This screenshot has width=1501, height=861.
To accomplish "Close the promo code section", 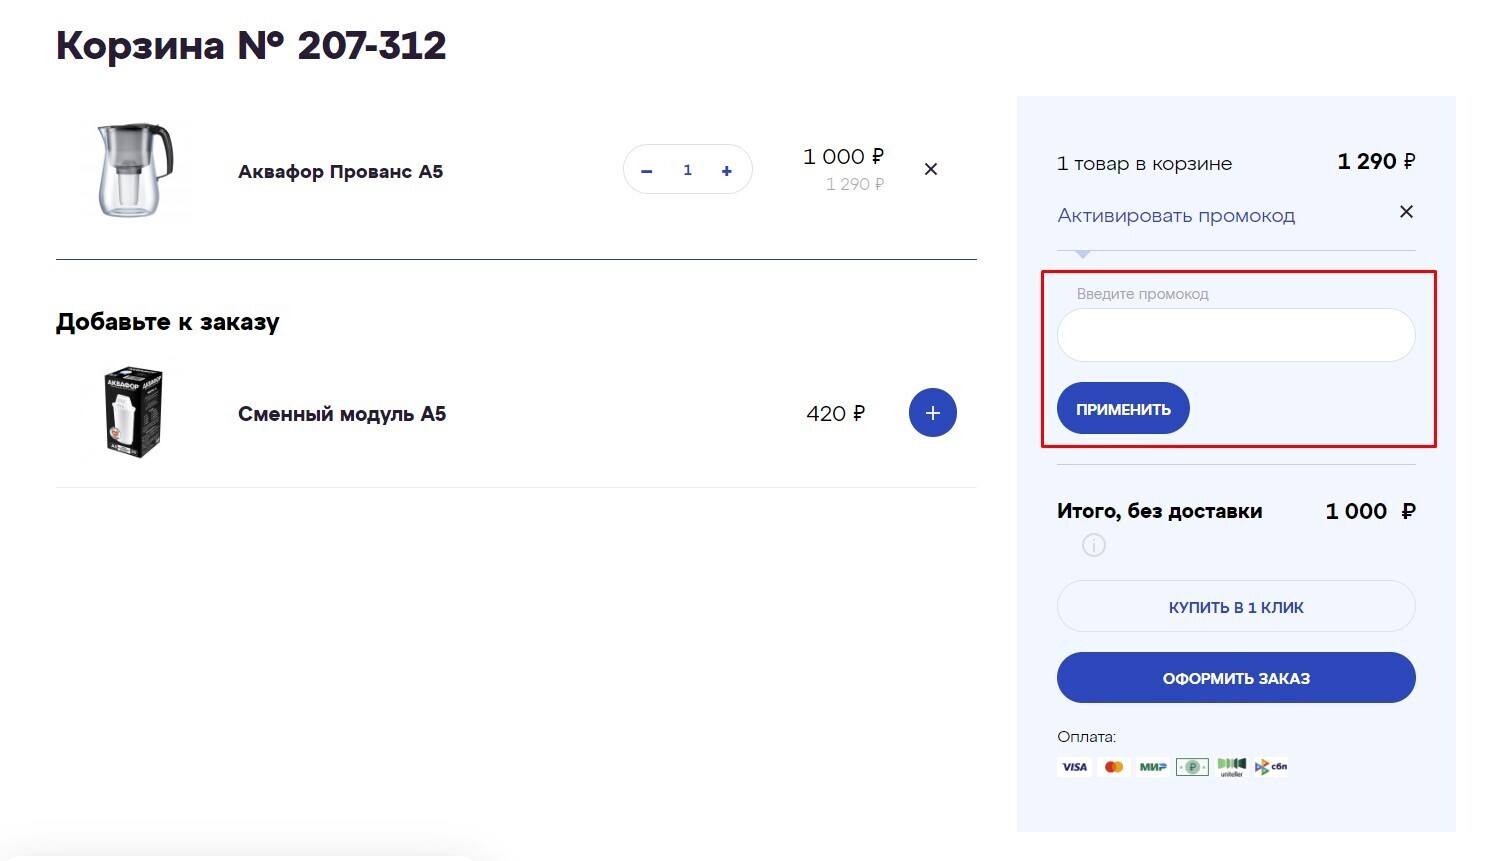I will point(1406,212).
